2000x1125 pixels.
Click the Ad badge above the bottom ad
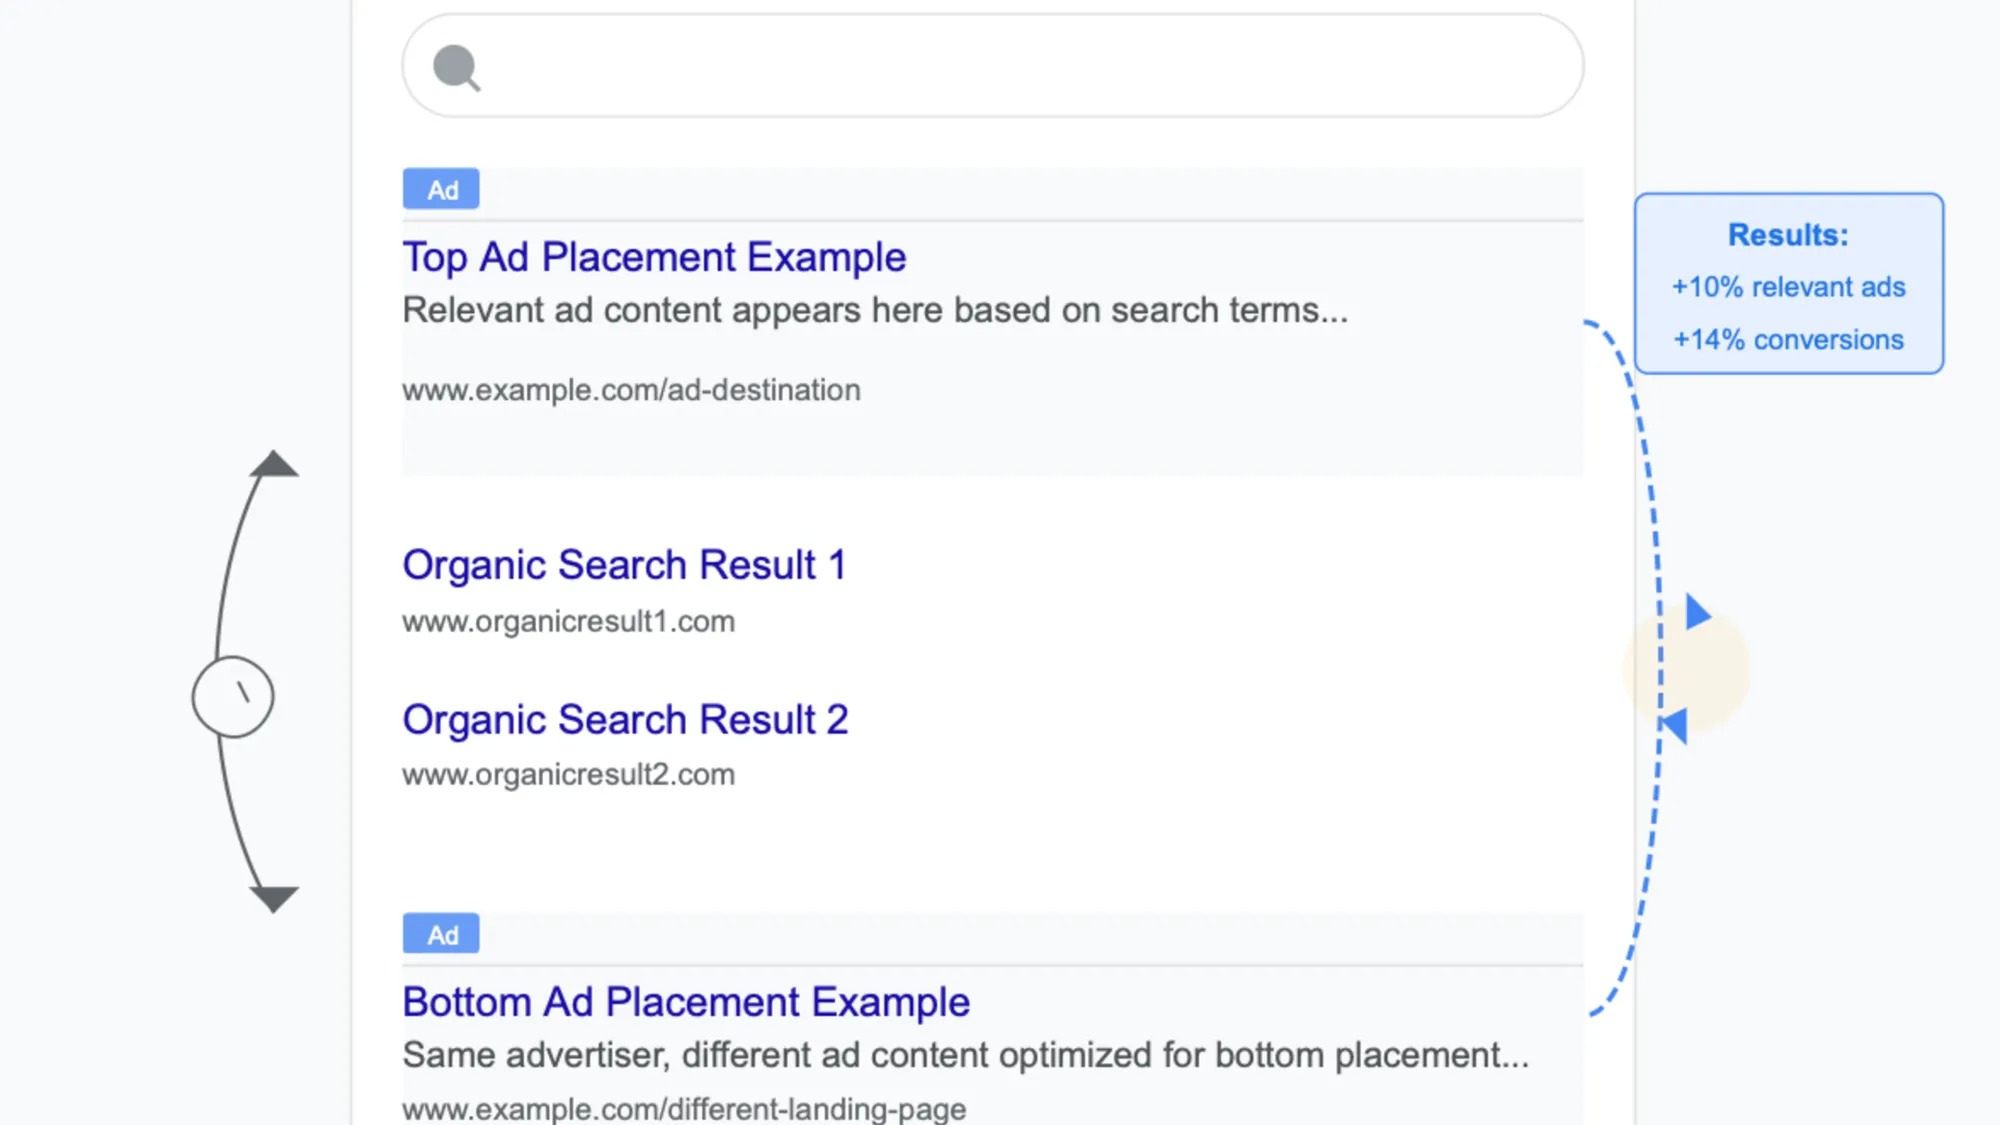click(440, 933)
